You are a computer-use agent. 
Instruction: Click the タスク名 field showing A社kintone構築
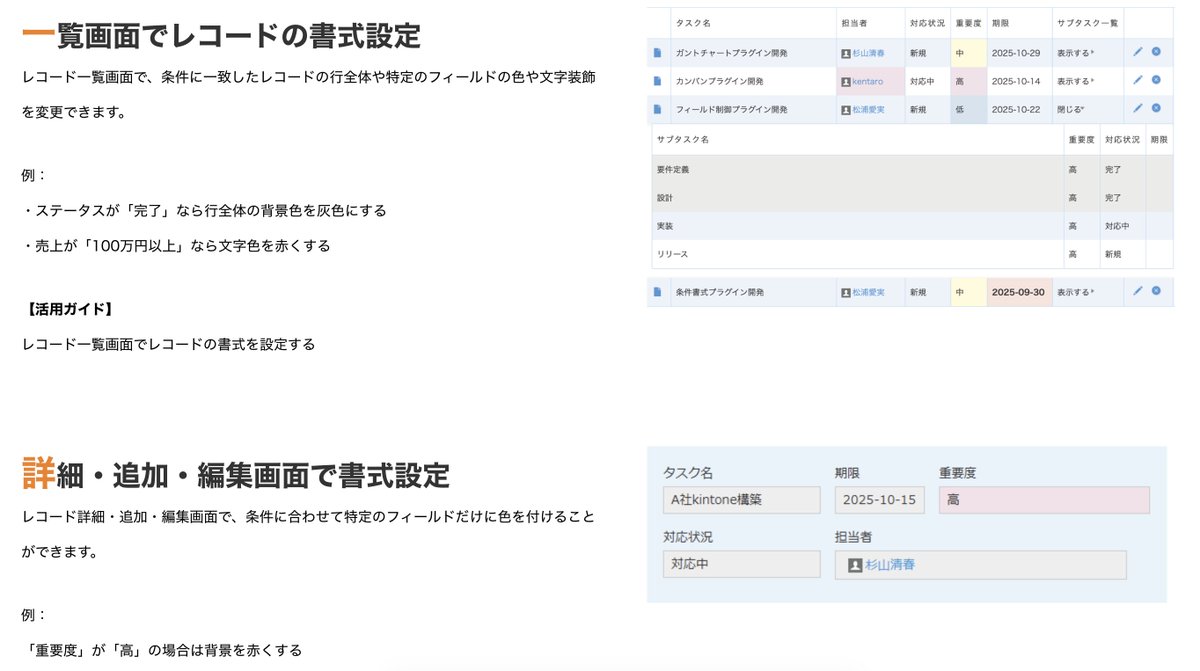point(742,499)
